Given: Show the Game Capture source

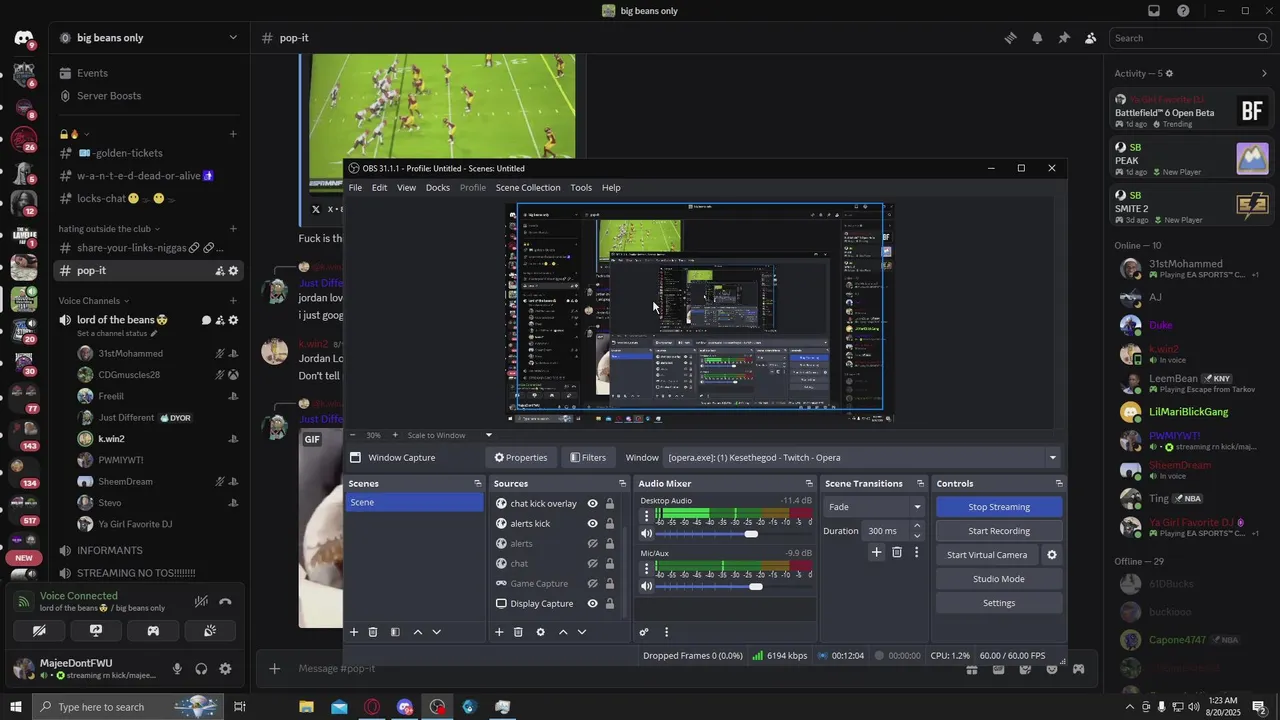Looking at the screenshot, I should pyautogui.click(x=592, y=584).
